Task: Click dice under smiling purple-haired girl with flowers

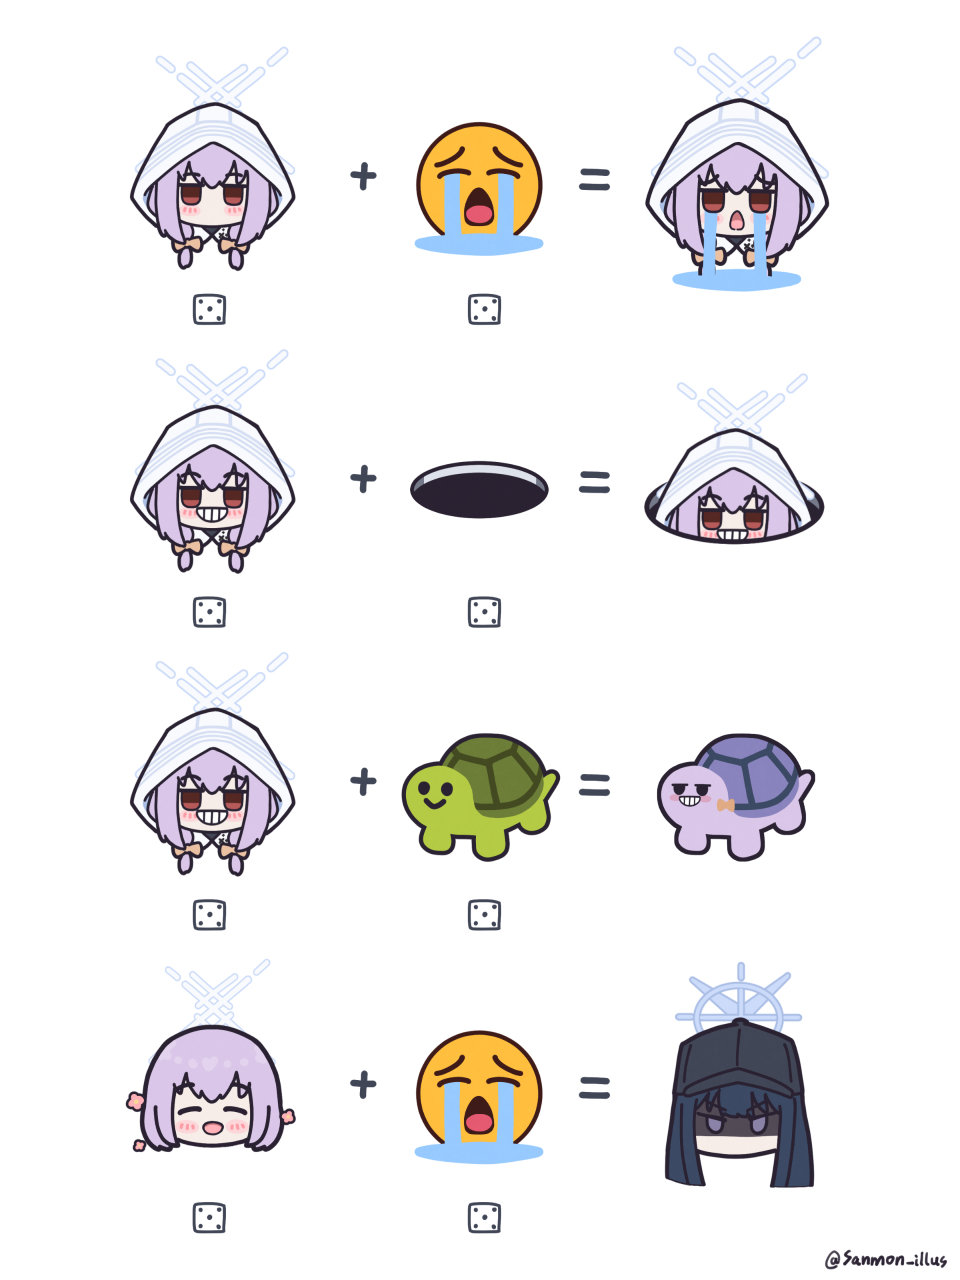Action: pyautogui.click(x=209, y=1218)
